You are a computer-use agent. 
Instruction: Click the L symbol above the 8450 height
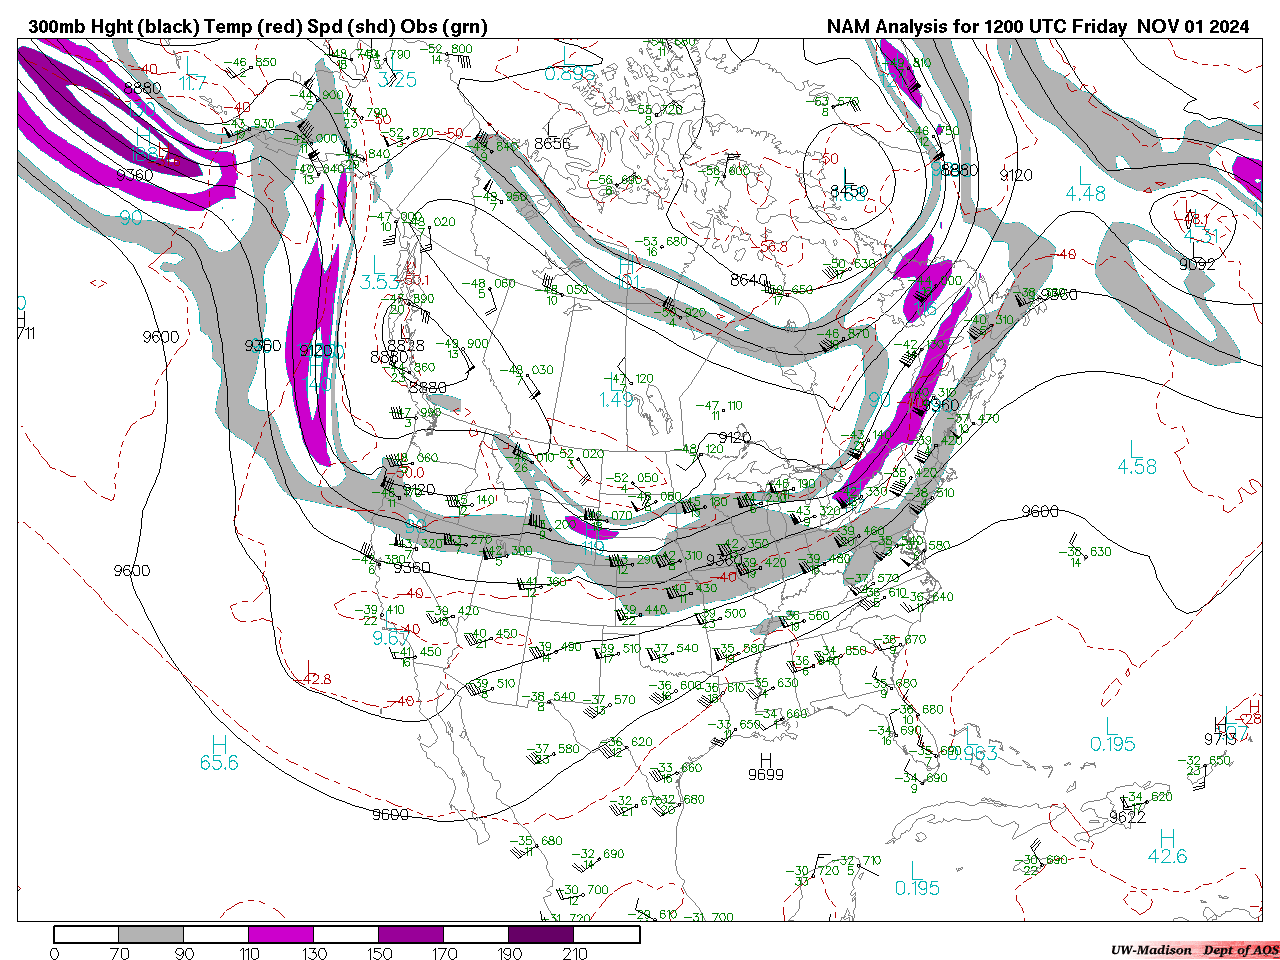click(x=848, y=176)
